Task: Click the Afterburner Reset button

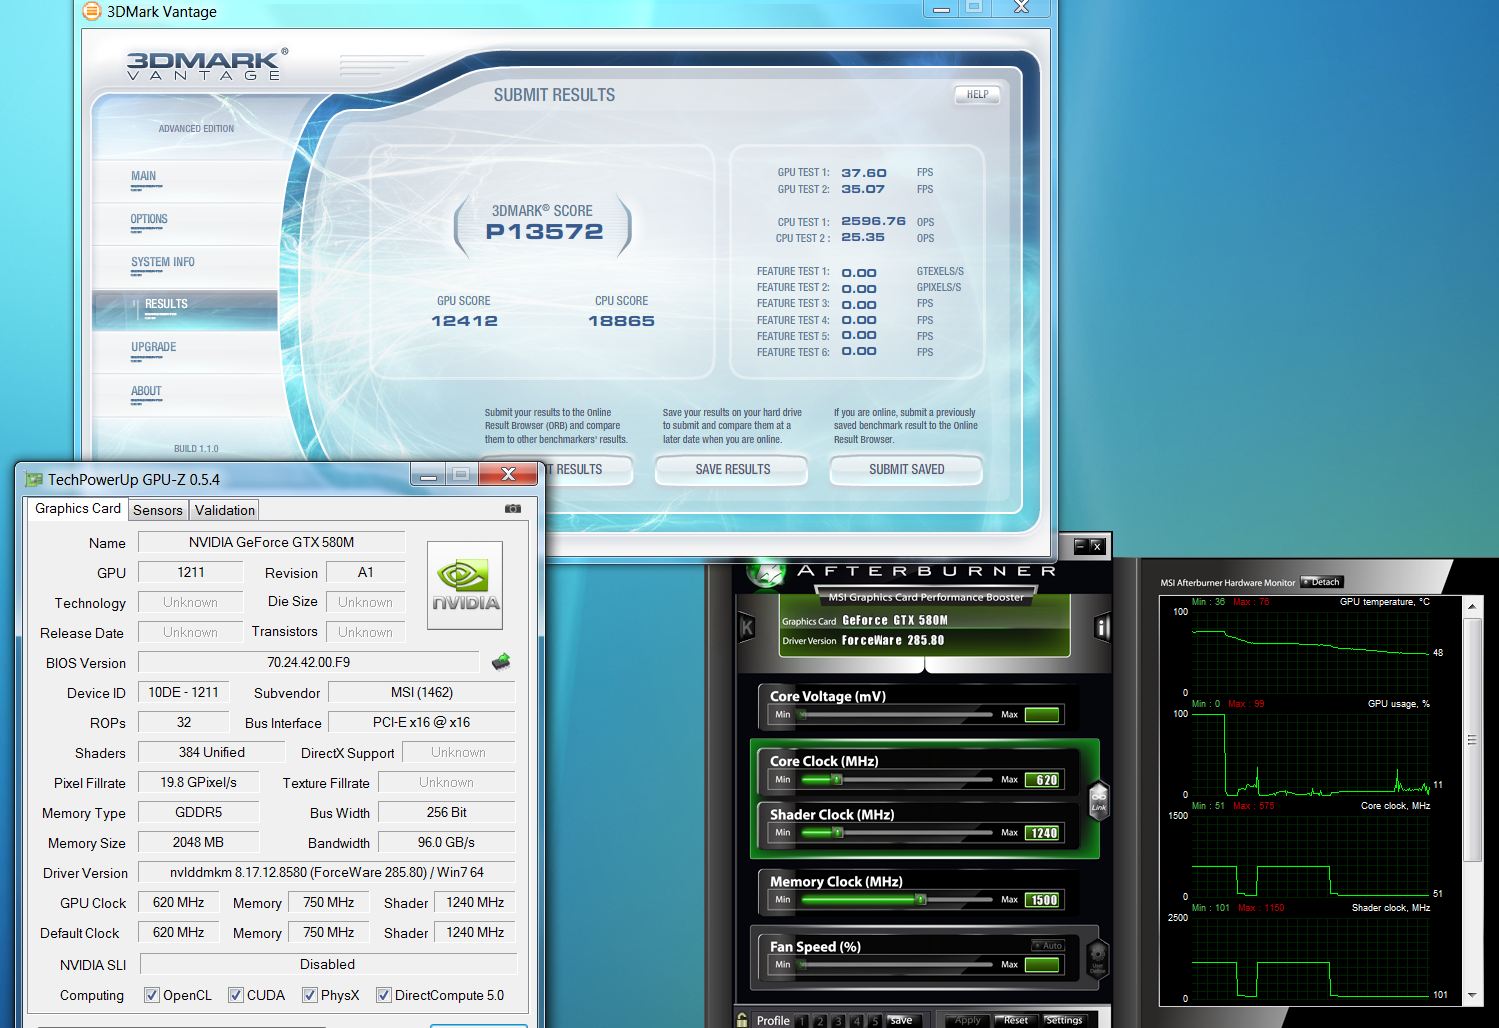Action: pos(1016,1020)
